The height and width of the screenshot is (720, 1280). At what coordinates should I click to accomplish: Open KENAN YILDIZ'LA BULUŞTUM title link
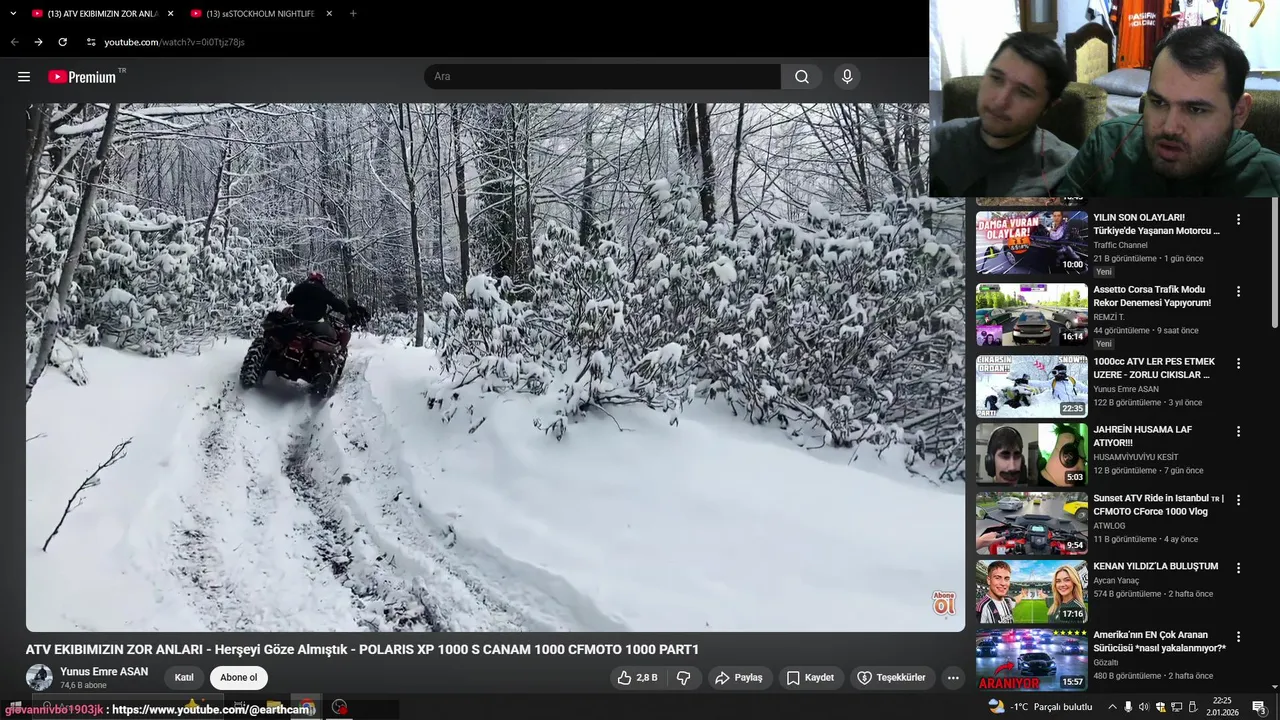[1155, 566]
